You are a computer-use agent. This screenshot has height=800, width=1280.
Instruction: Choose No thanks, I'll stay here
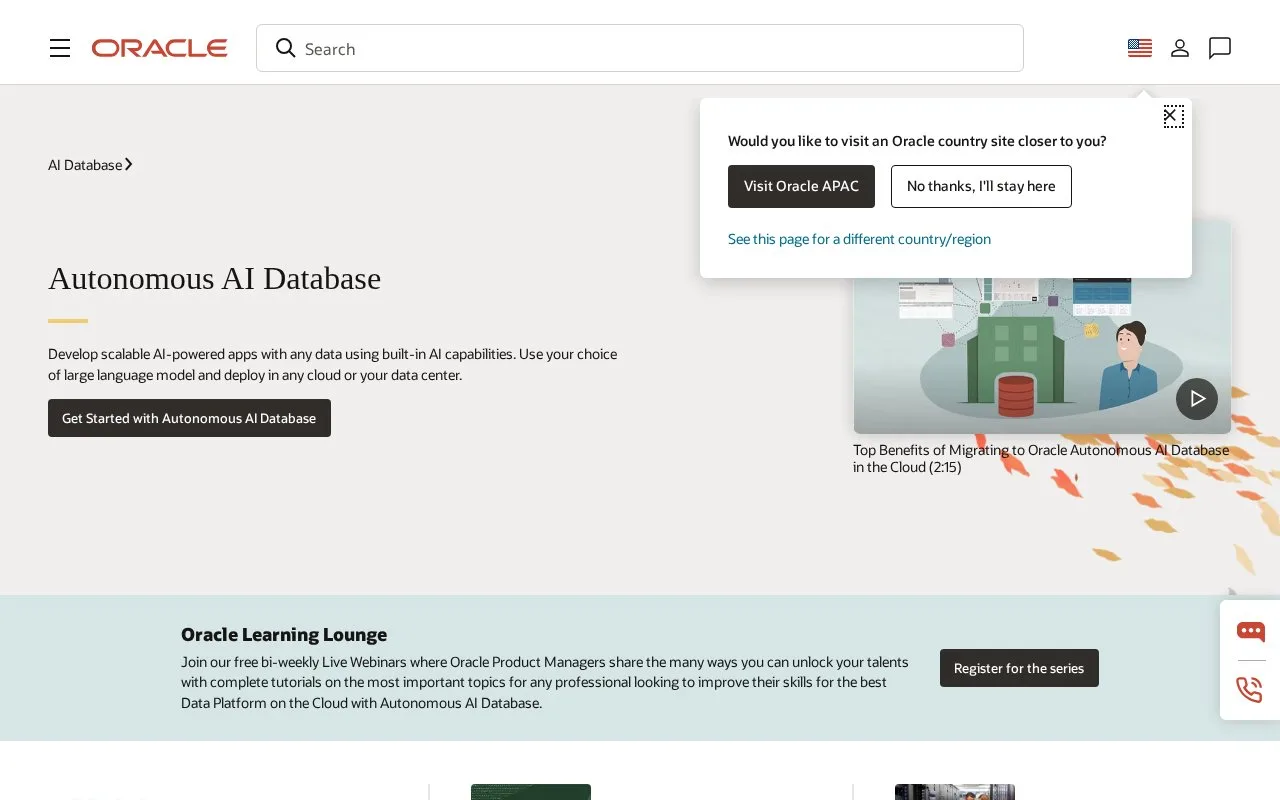pyautogui.click(x=981, y=186)
